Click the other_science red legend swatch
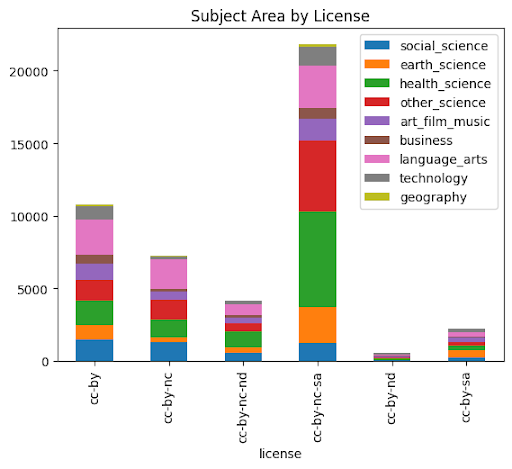The image size is (512, 469). [x=377, y=102]
